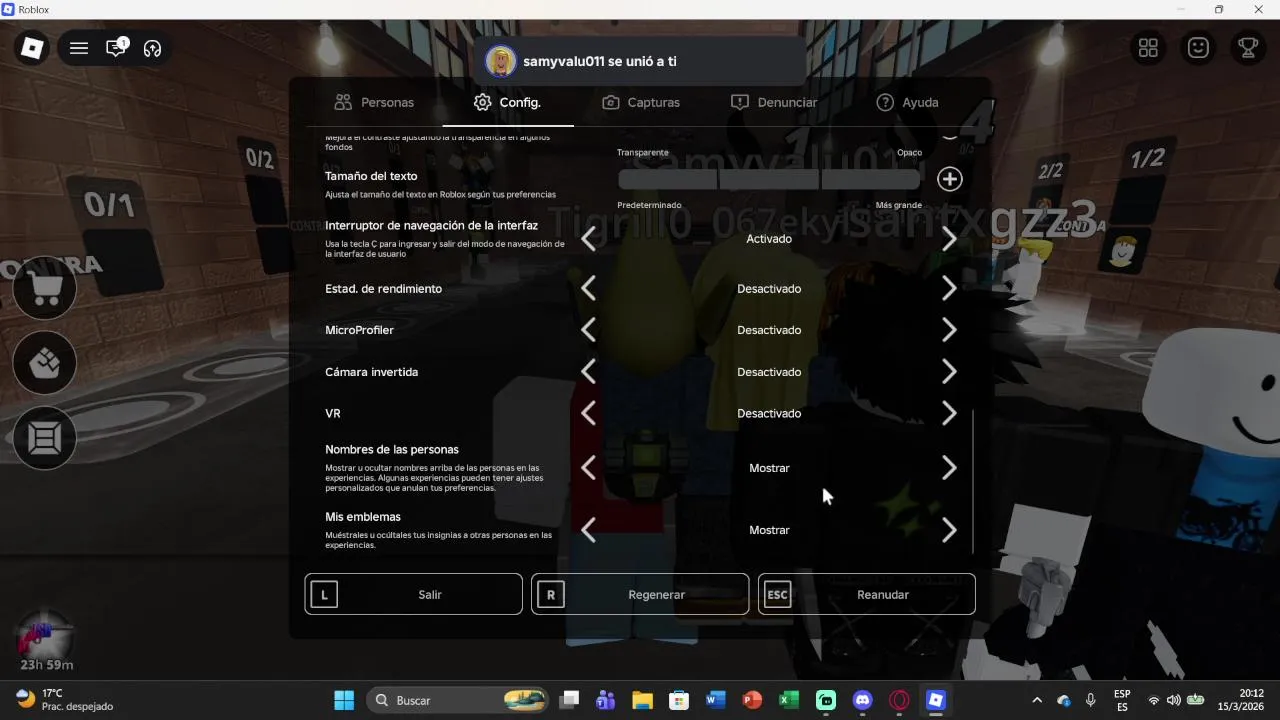The height and width of the screenshot is (720, 1280).
Task: Click the 23h 59m timer icon
Action: pos(46,641)
